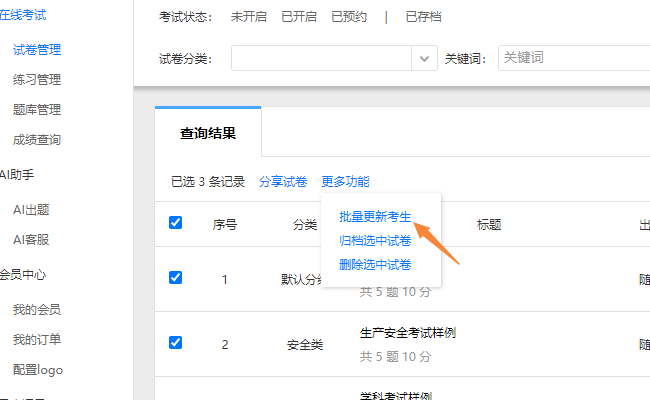Click the 安全类 category cell

(305, 345)
